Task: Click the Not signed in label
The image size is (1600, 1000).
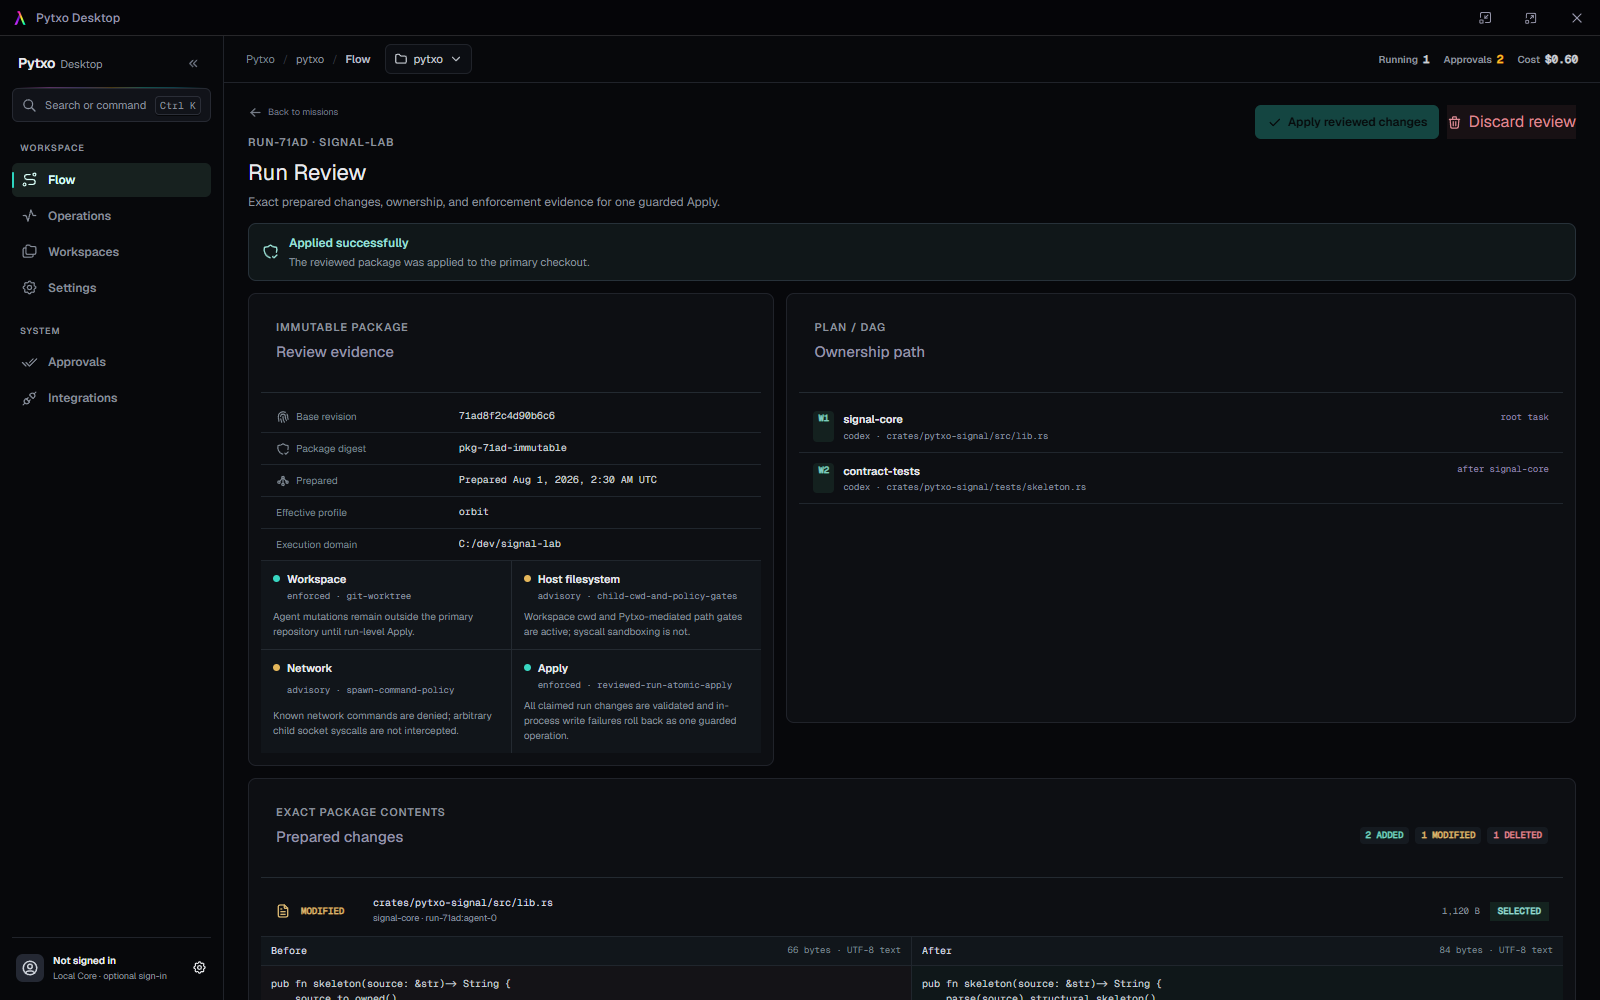Action: point(84,961)
